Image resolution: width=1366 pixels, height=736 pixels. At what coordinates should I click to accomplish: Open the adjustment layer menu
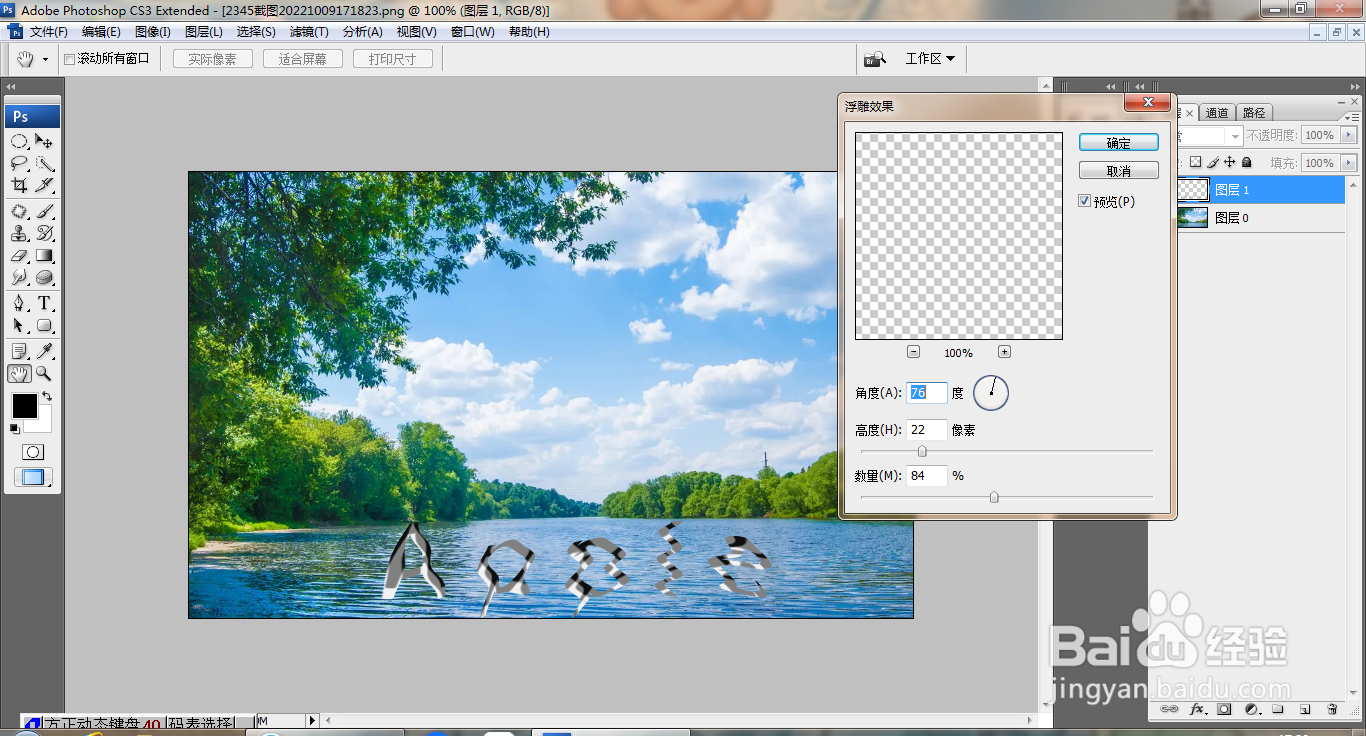[1251, 709]
